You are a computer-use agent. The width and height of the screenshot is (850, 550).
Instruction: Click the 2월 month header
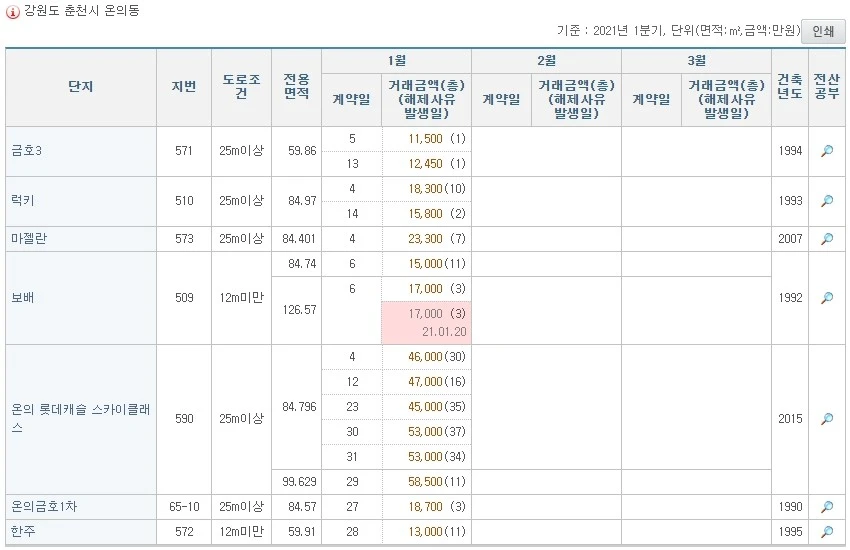[x=546, y=61]
